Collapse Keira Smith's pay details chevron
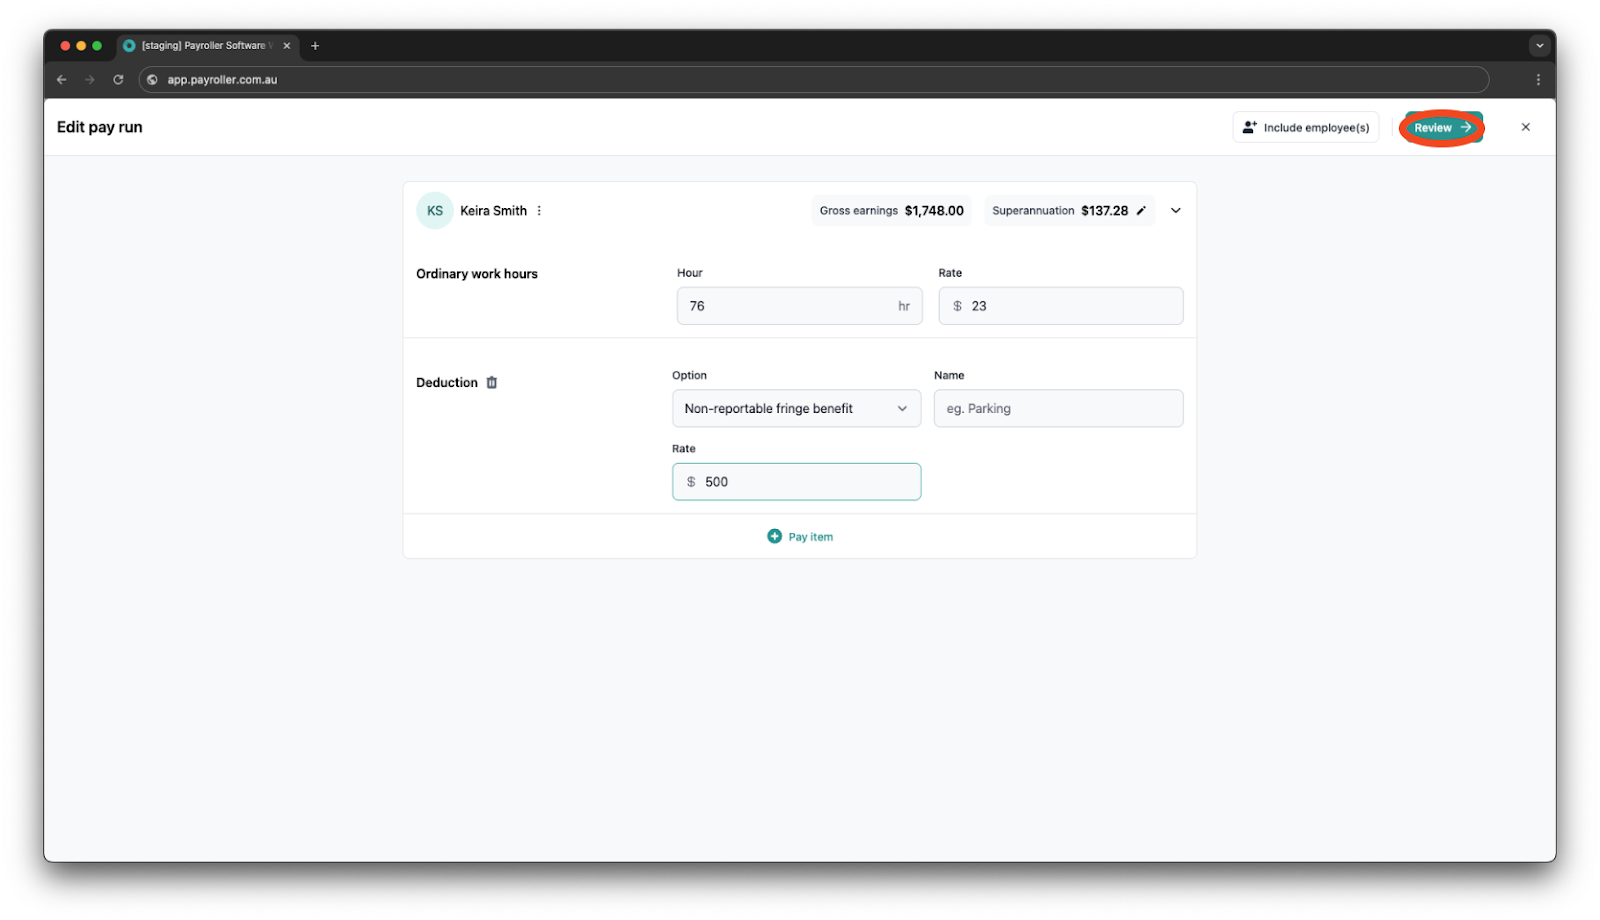 point(1176,211)
